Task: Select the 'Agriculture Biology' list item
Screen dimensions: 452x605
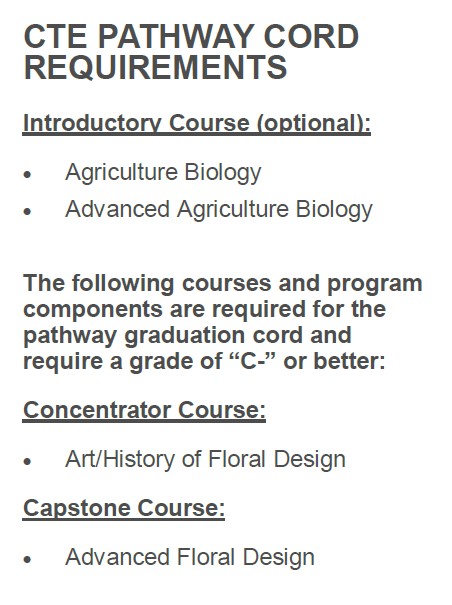Action: pos(163,172)
